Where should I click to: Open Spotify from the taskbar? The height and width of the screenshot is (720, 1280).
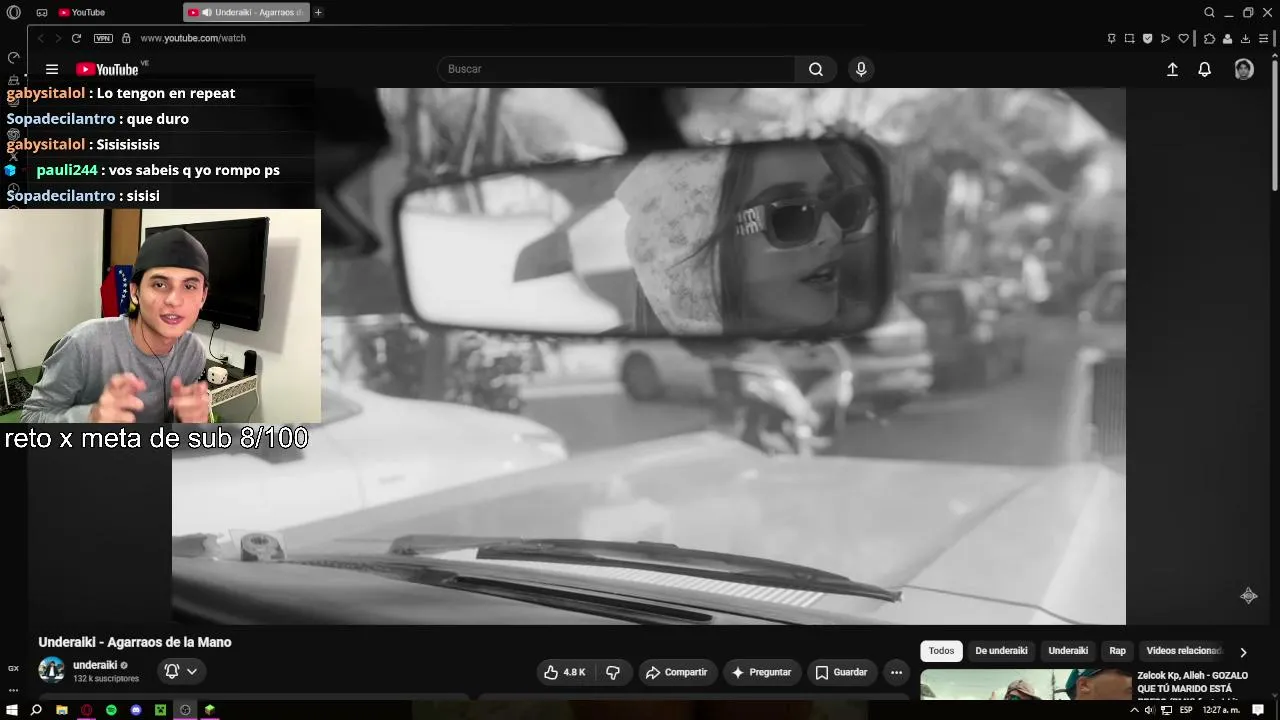coord(111,710)
